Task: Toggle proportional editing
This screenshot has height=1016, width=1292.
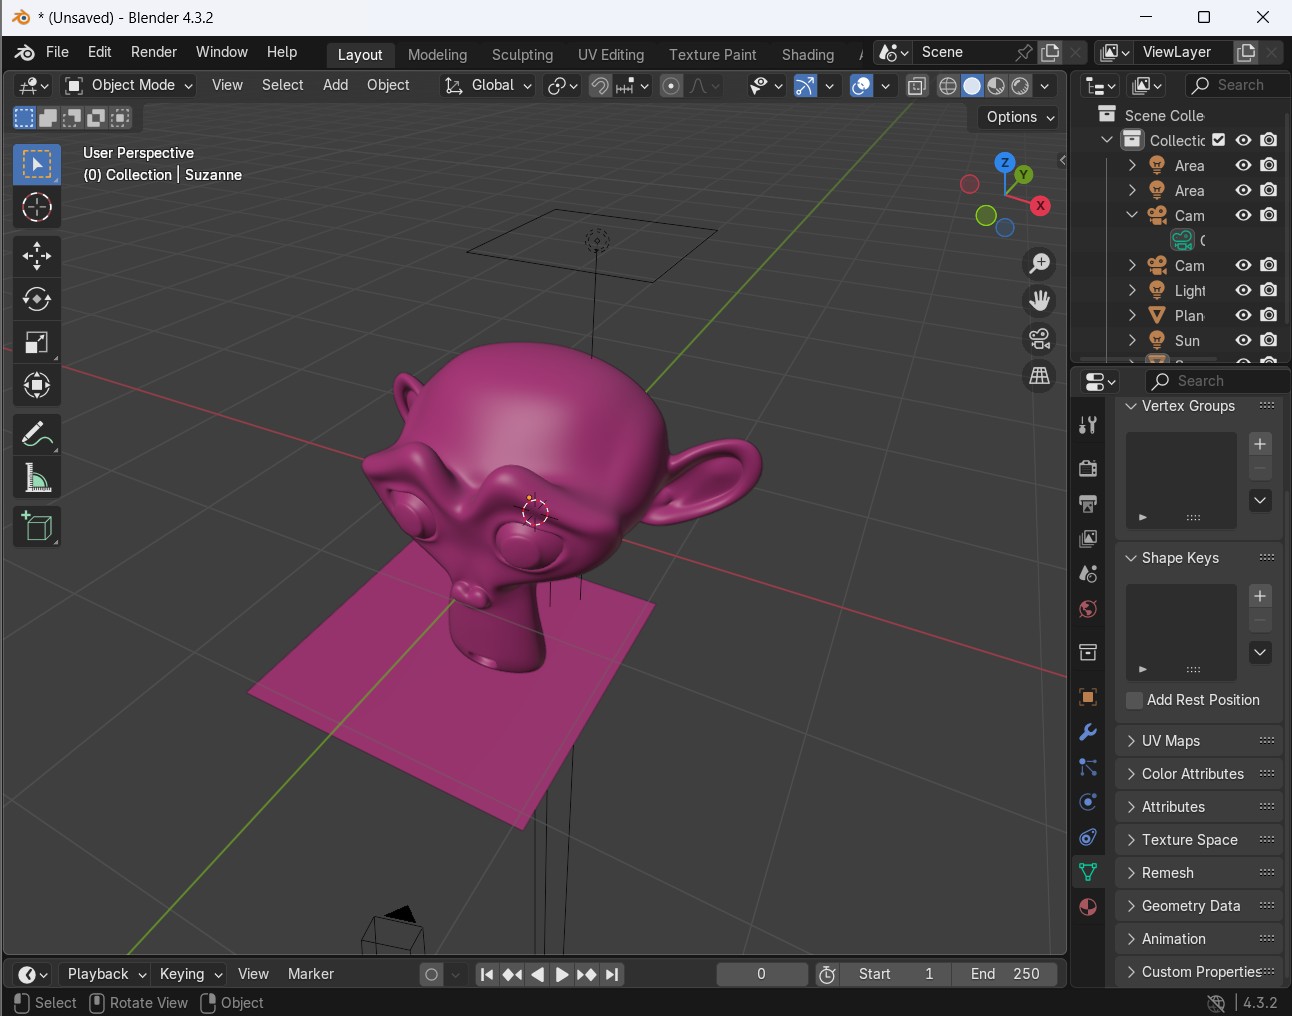Action: (x=672, y=86)
